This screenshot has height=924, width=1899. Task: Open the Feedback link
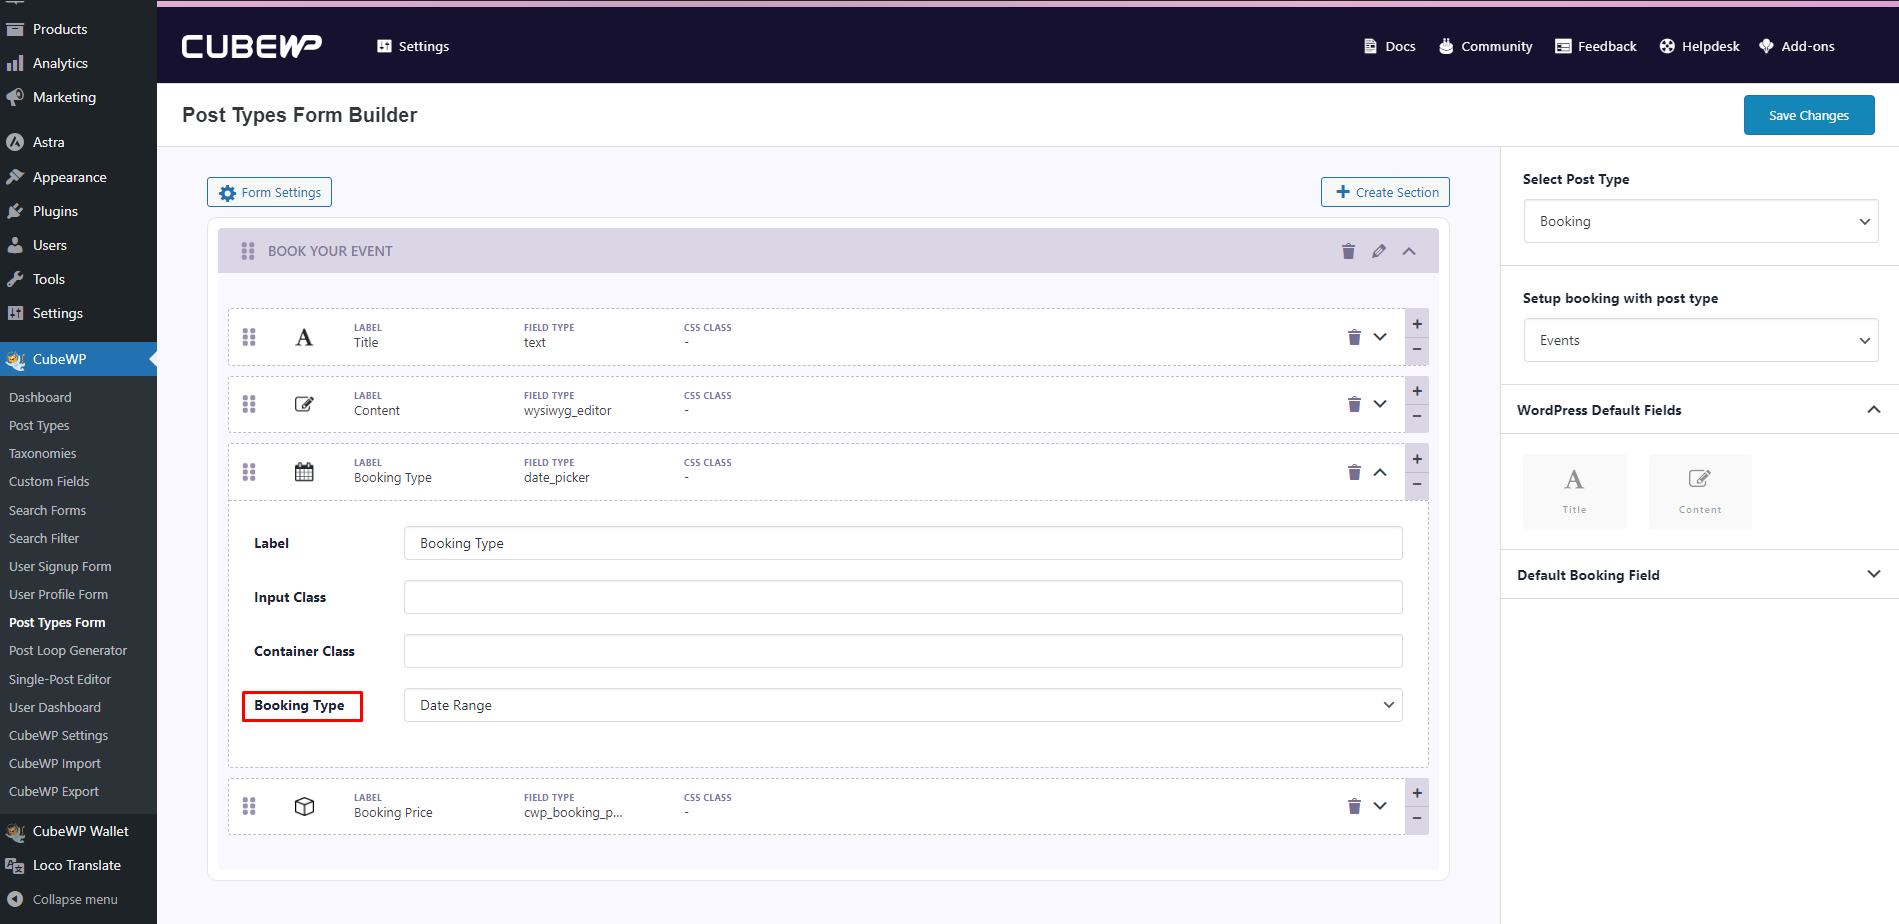click(1596, 46)
